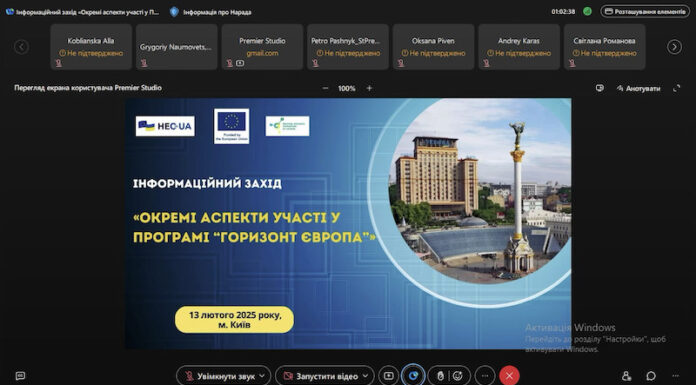Expand video options arrow beside Запустити відео
The height and width of the screenshot is (385, 696).
(366, 376)
